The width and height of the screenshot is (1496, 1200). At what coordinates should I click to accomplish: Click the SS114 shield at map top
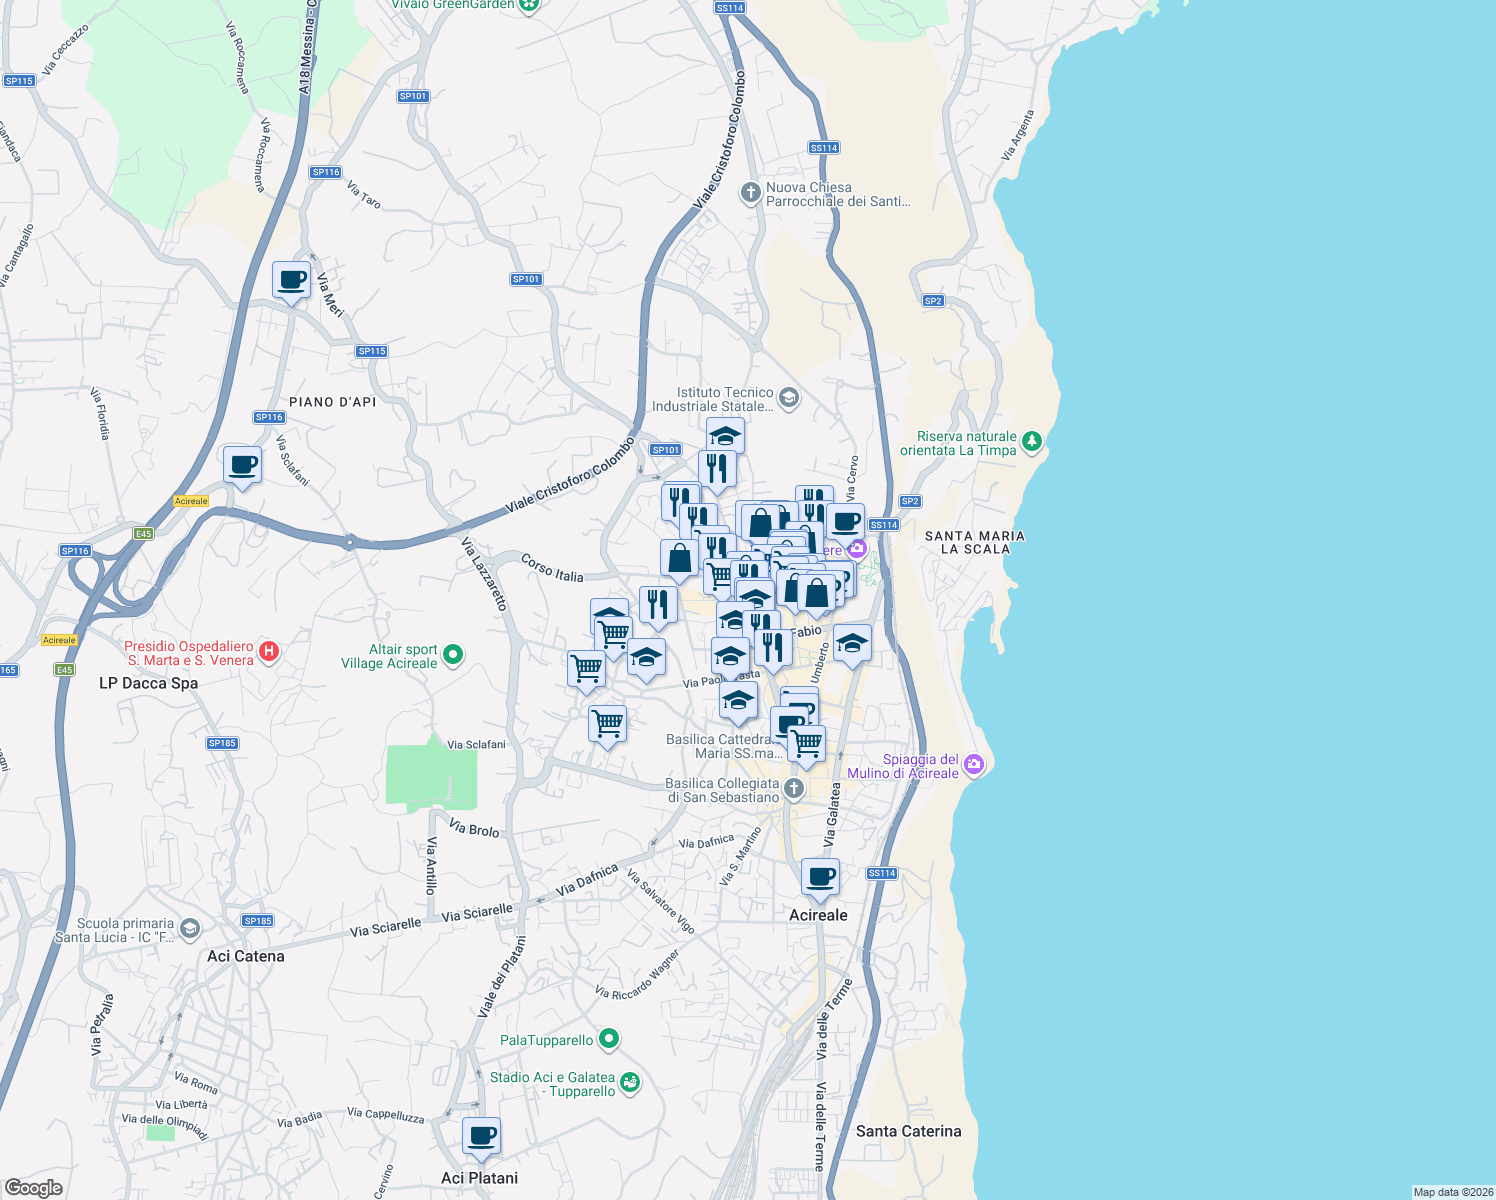(x=730, y=8)
